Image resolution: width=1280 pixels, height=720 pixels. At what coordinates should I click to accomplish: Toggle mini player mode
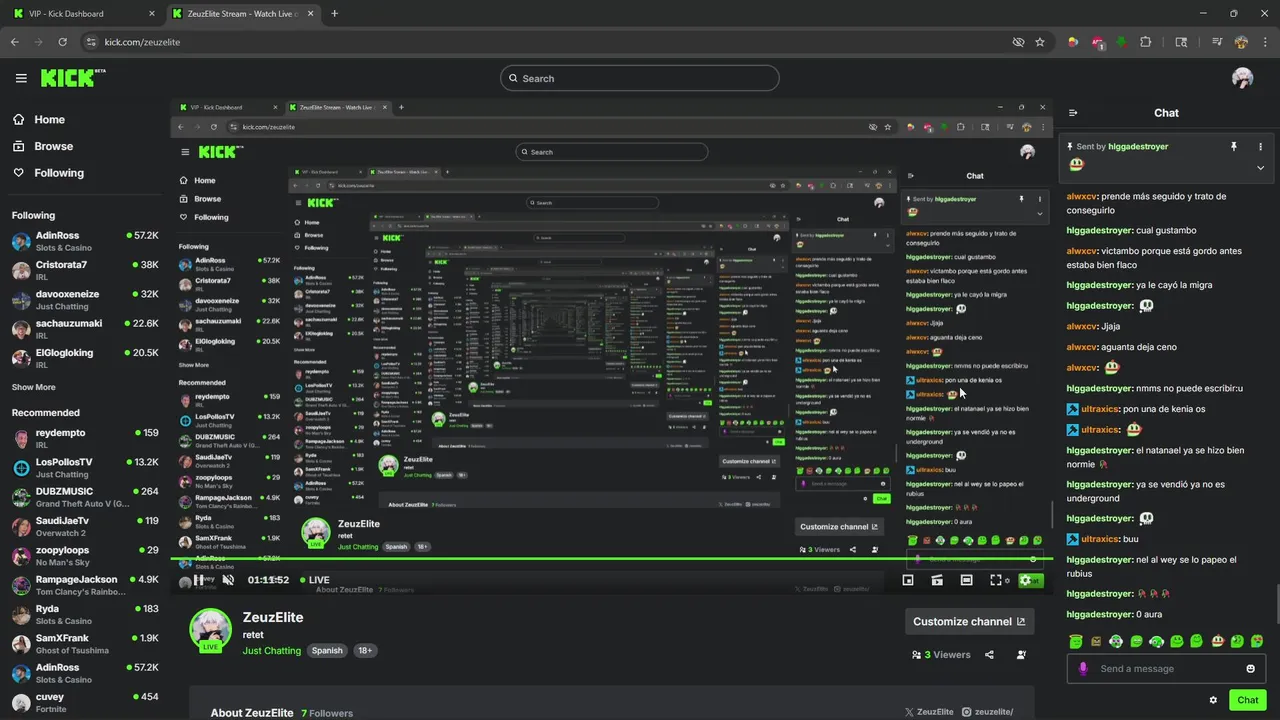click(x=908, y=580)
